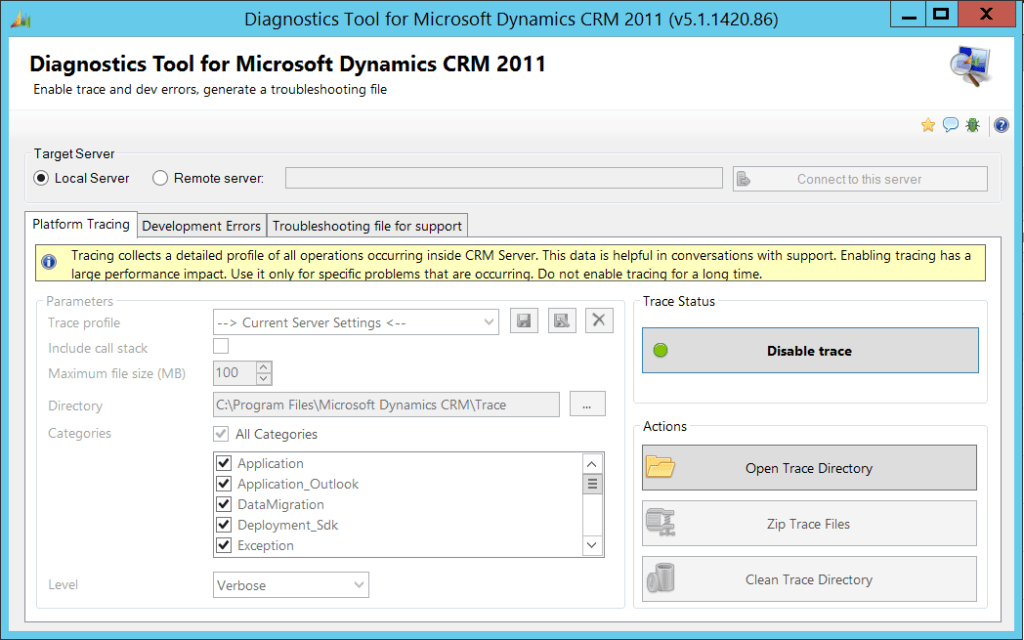Image resolution: width=1024 pixels, height=640 pixels.
Task: Click the Clean Trace Directory button
Action: [809, 579]
